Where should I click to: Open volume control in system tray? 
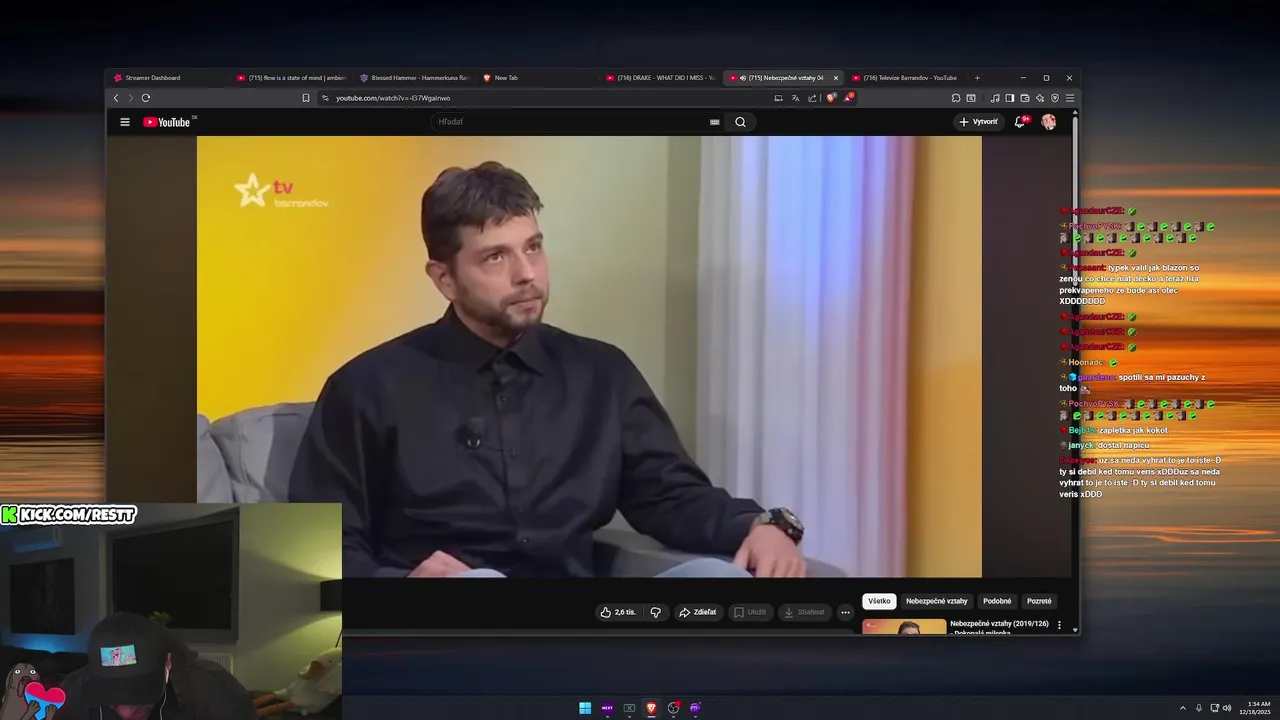(x=1227, y=708)
